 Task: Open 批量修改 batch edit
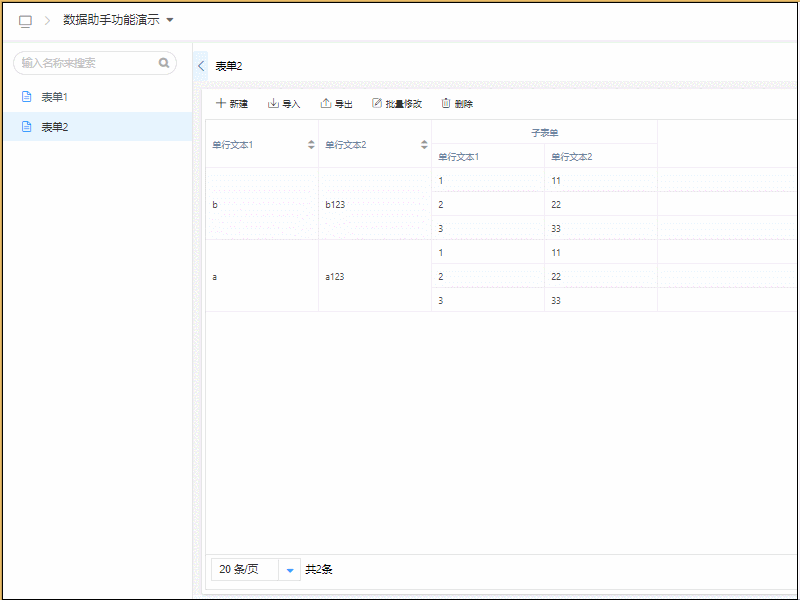(x=397, y=104)
